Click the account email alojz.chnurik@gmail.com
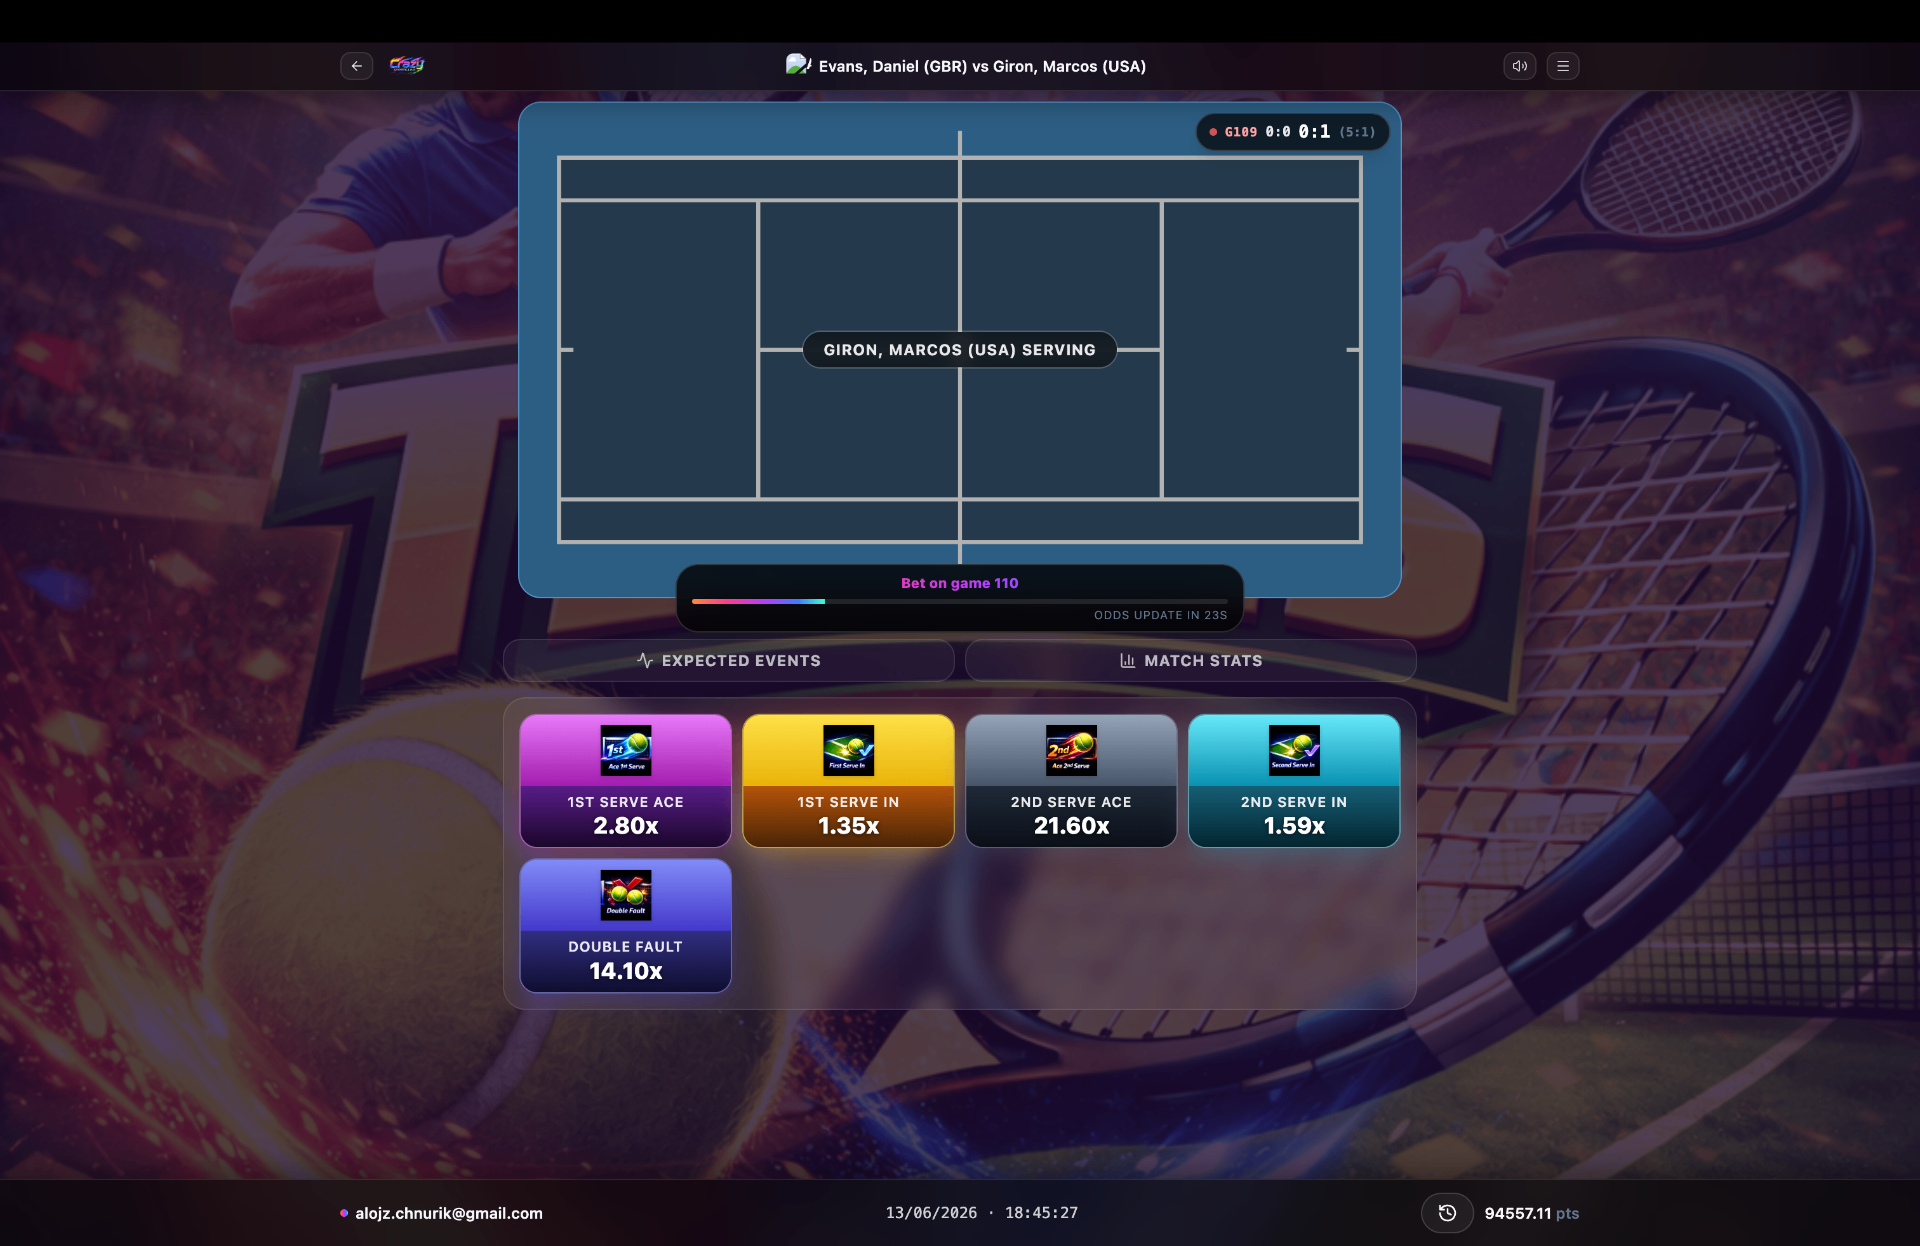The height and width of the screenshot is (1246, 1920). pyautogui.click(x=449, y=1213)
